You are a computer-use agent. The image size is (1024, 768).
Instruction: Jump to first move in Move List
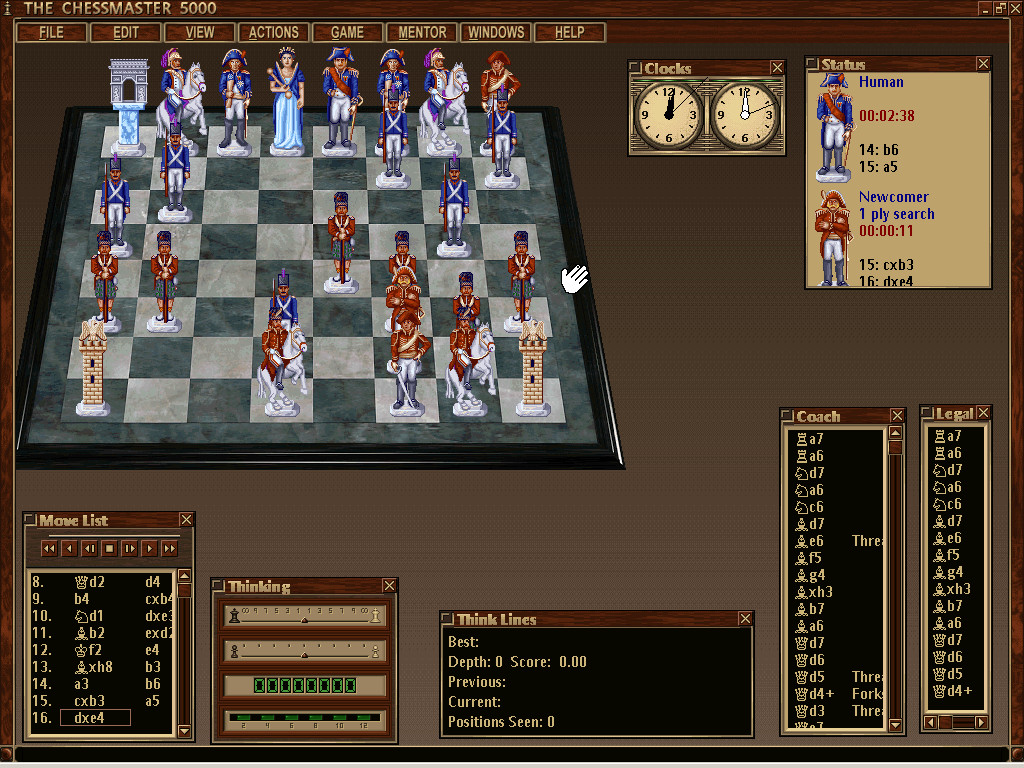click(x=49, y=549)
